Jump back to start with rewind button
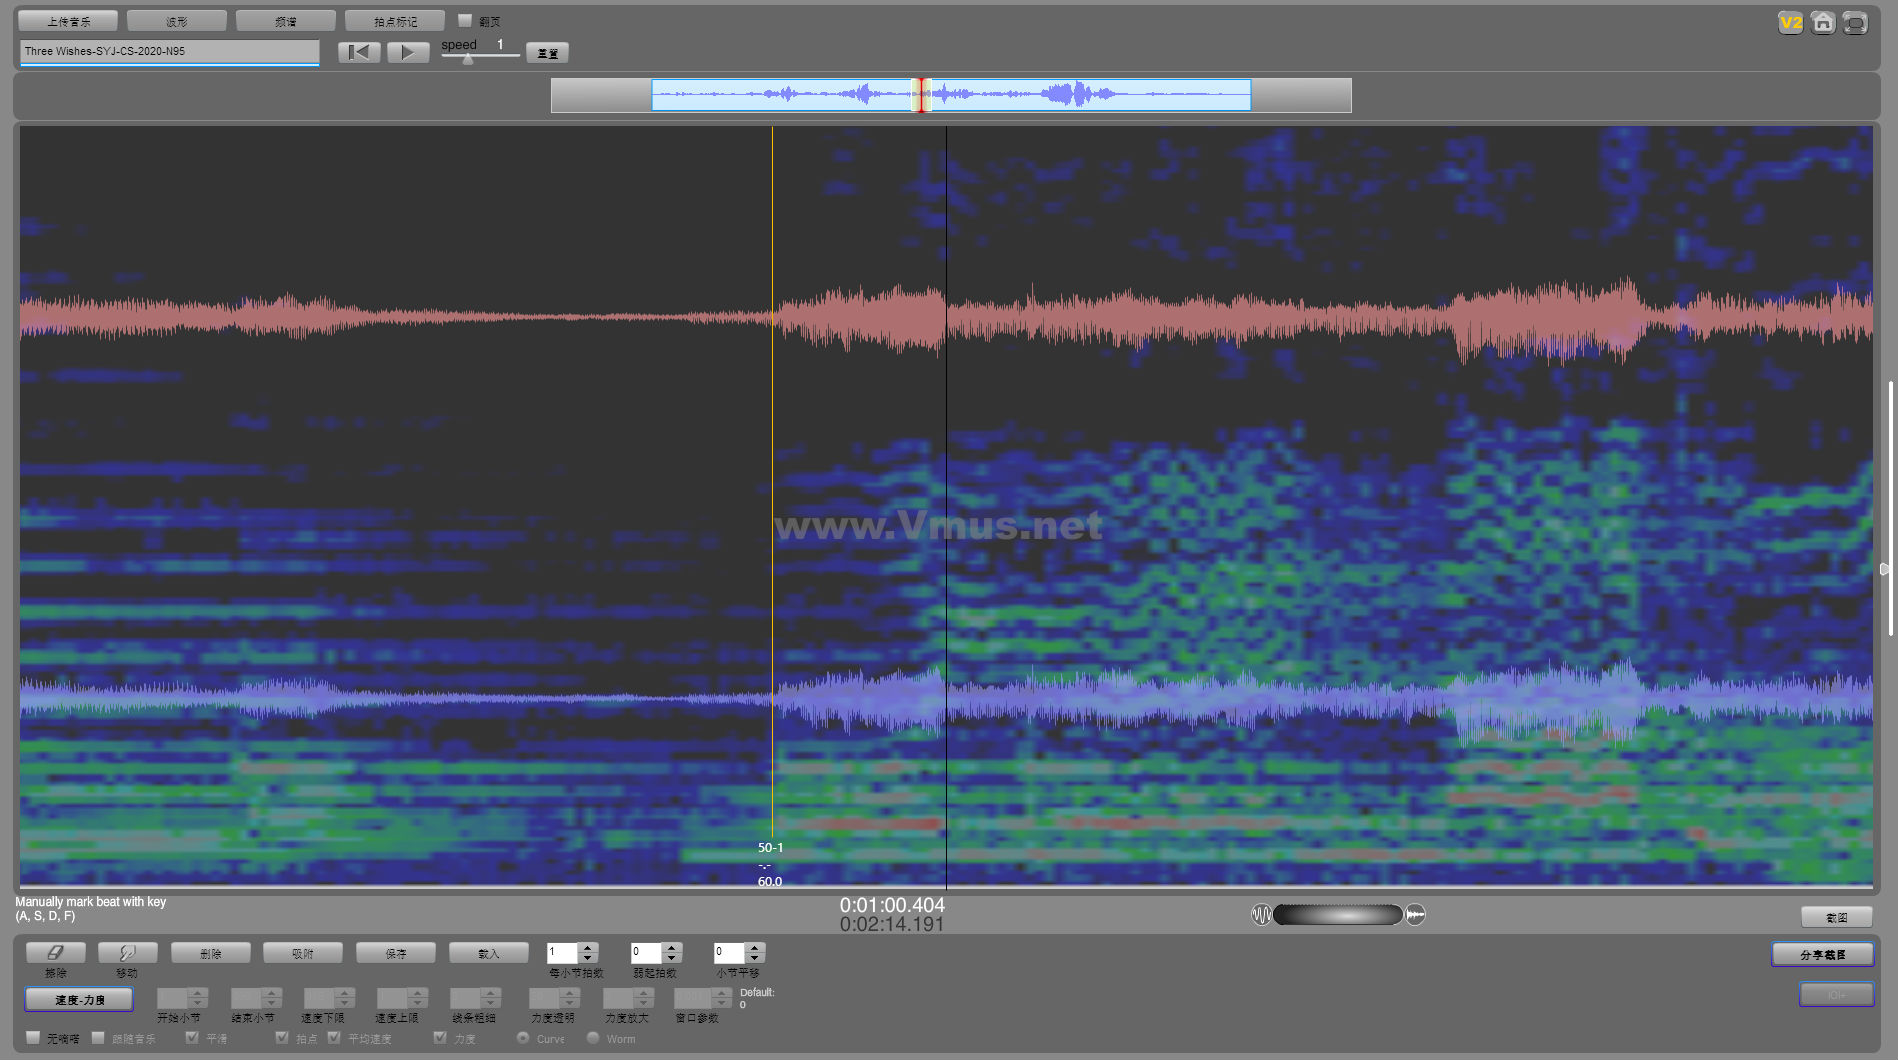 point(359,52)
